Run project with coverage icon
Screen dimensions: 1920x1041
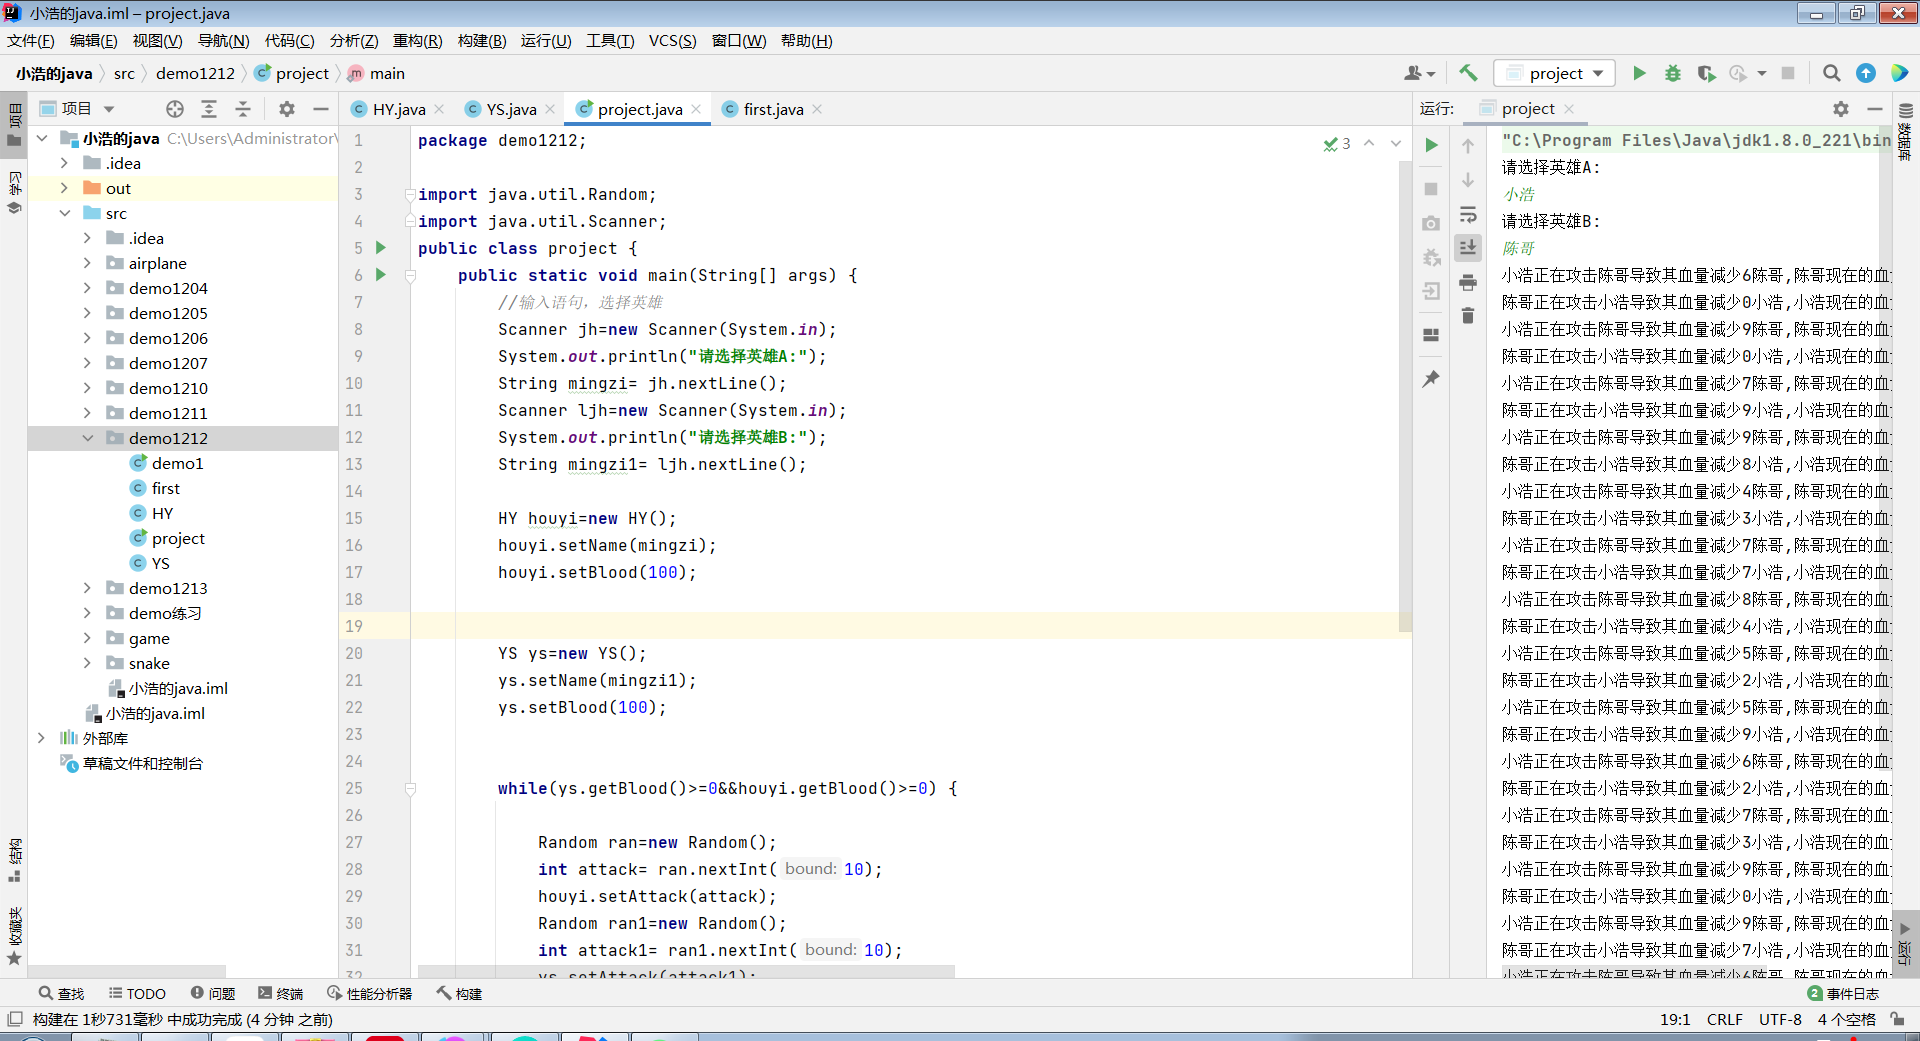[1706, 73]
